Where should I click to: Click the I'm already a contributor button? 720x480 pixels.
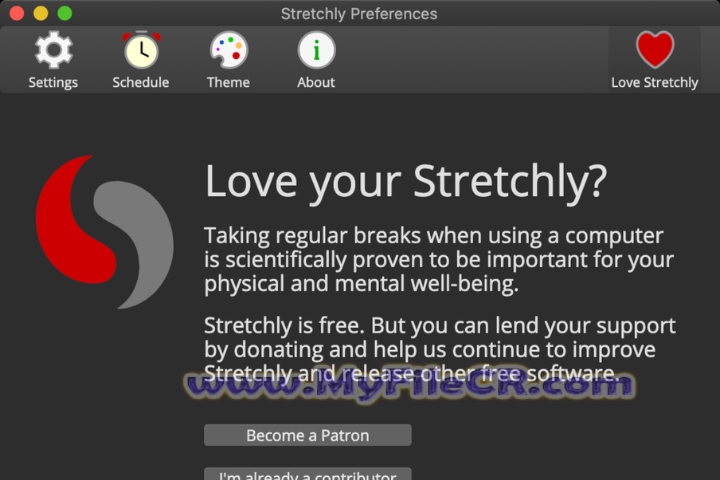click(x=308, y=474)
